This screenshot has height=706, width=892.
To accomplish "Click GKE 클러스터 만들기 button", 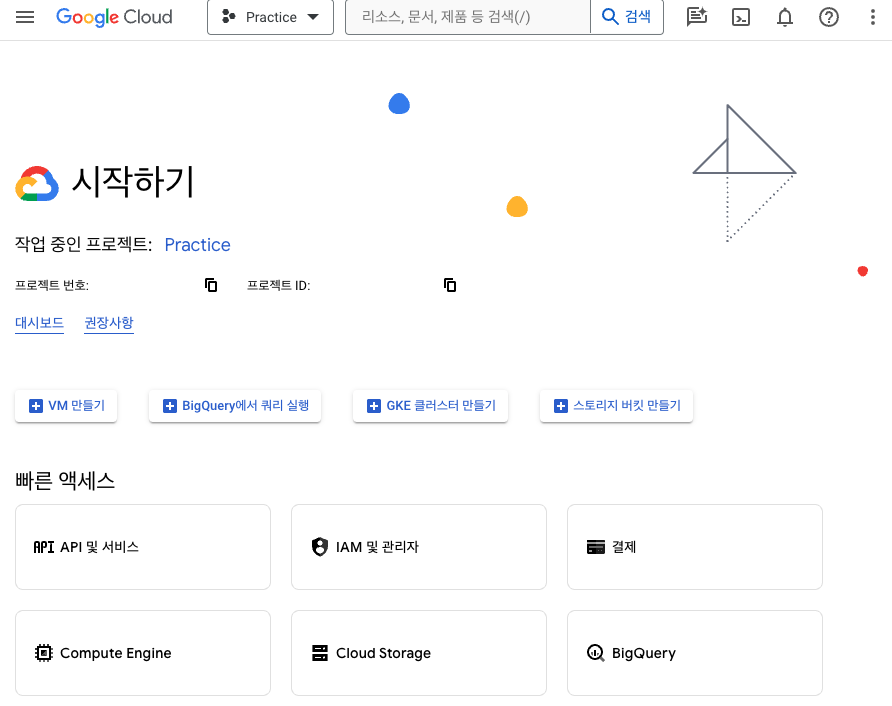I will (430, 406).
